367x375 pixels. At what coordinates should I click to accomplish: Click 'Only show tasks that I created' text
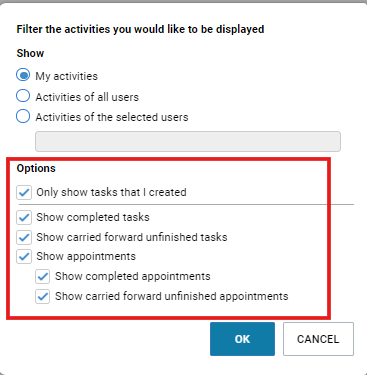pyautogui.click(x=111, y=192)
